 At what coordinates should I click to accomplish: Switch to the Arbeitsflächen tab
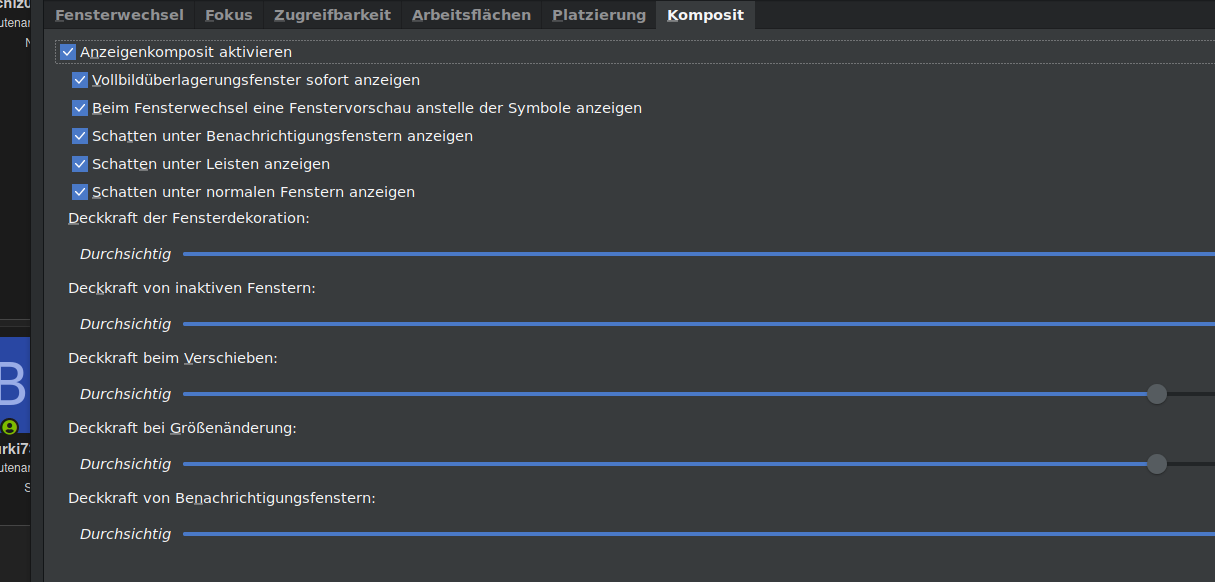[x=470, y=14]
